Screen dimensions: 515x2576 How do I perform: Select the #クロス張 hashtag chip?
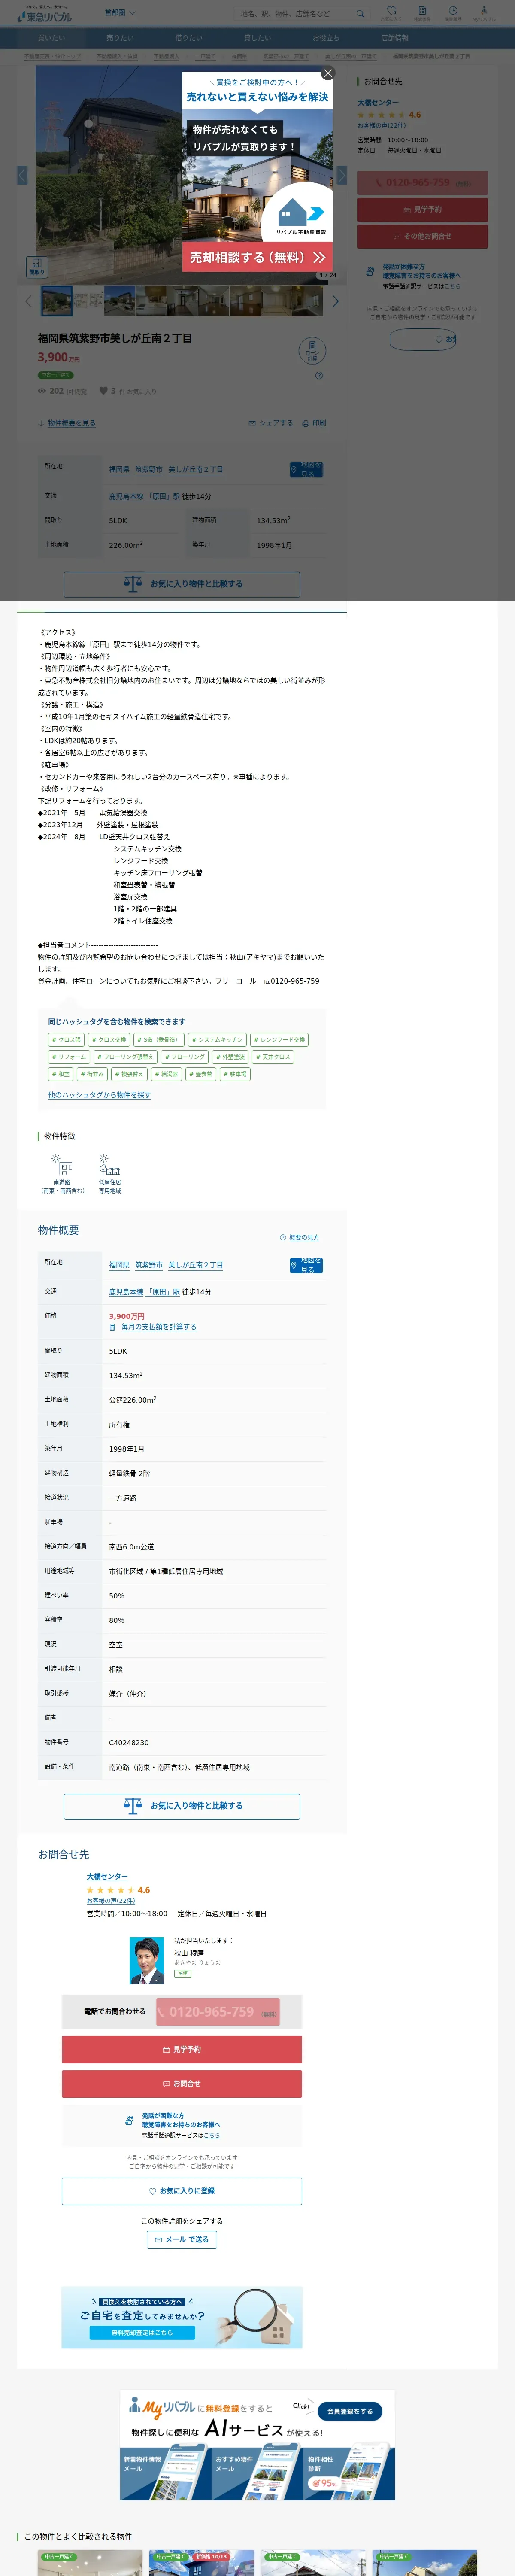(x=66, y=1040)
